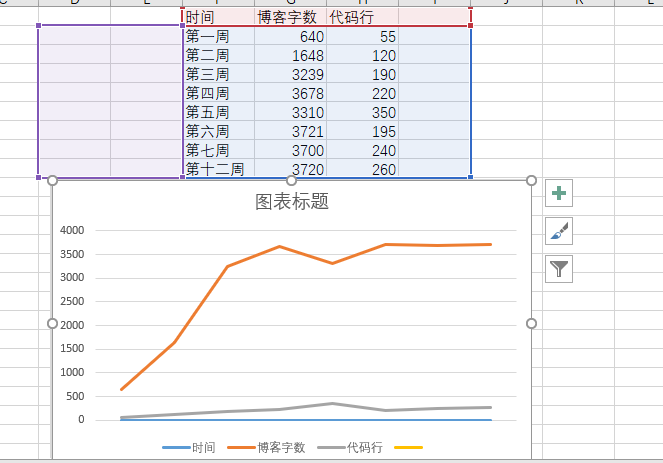Select cell with value 3239
The image size is (663, 463).
pyautogui.click(x=290, y=74)
